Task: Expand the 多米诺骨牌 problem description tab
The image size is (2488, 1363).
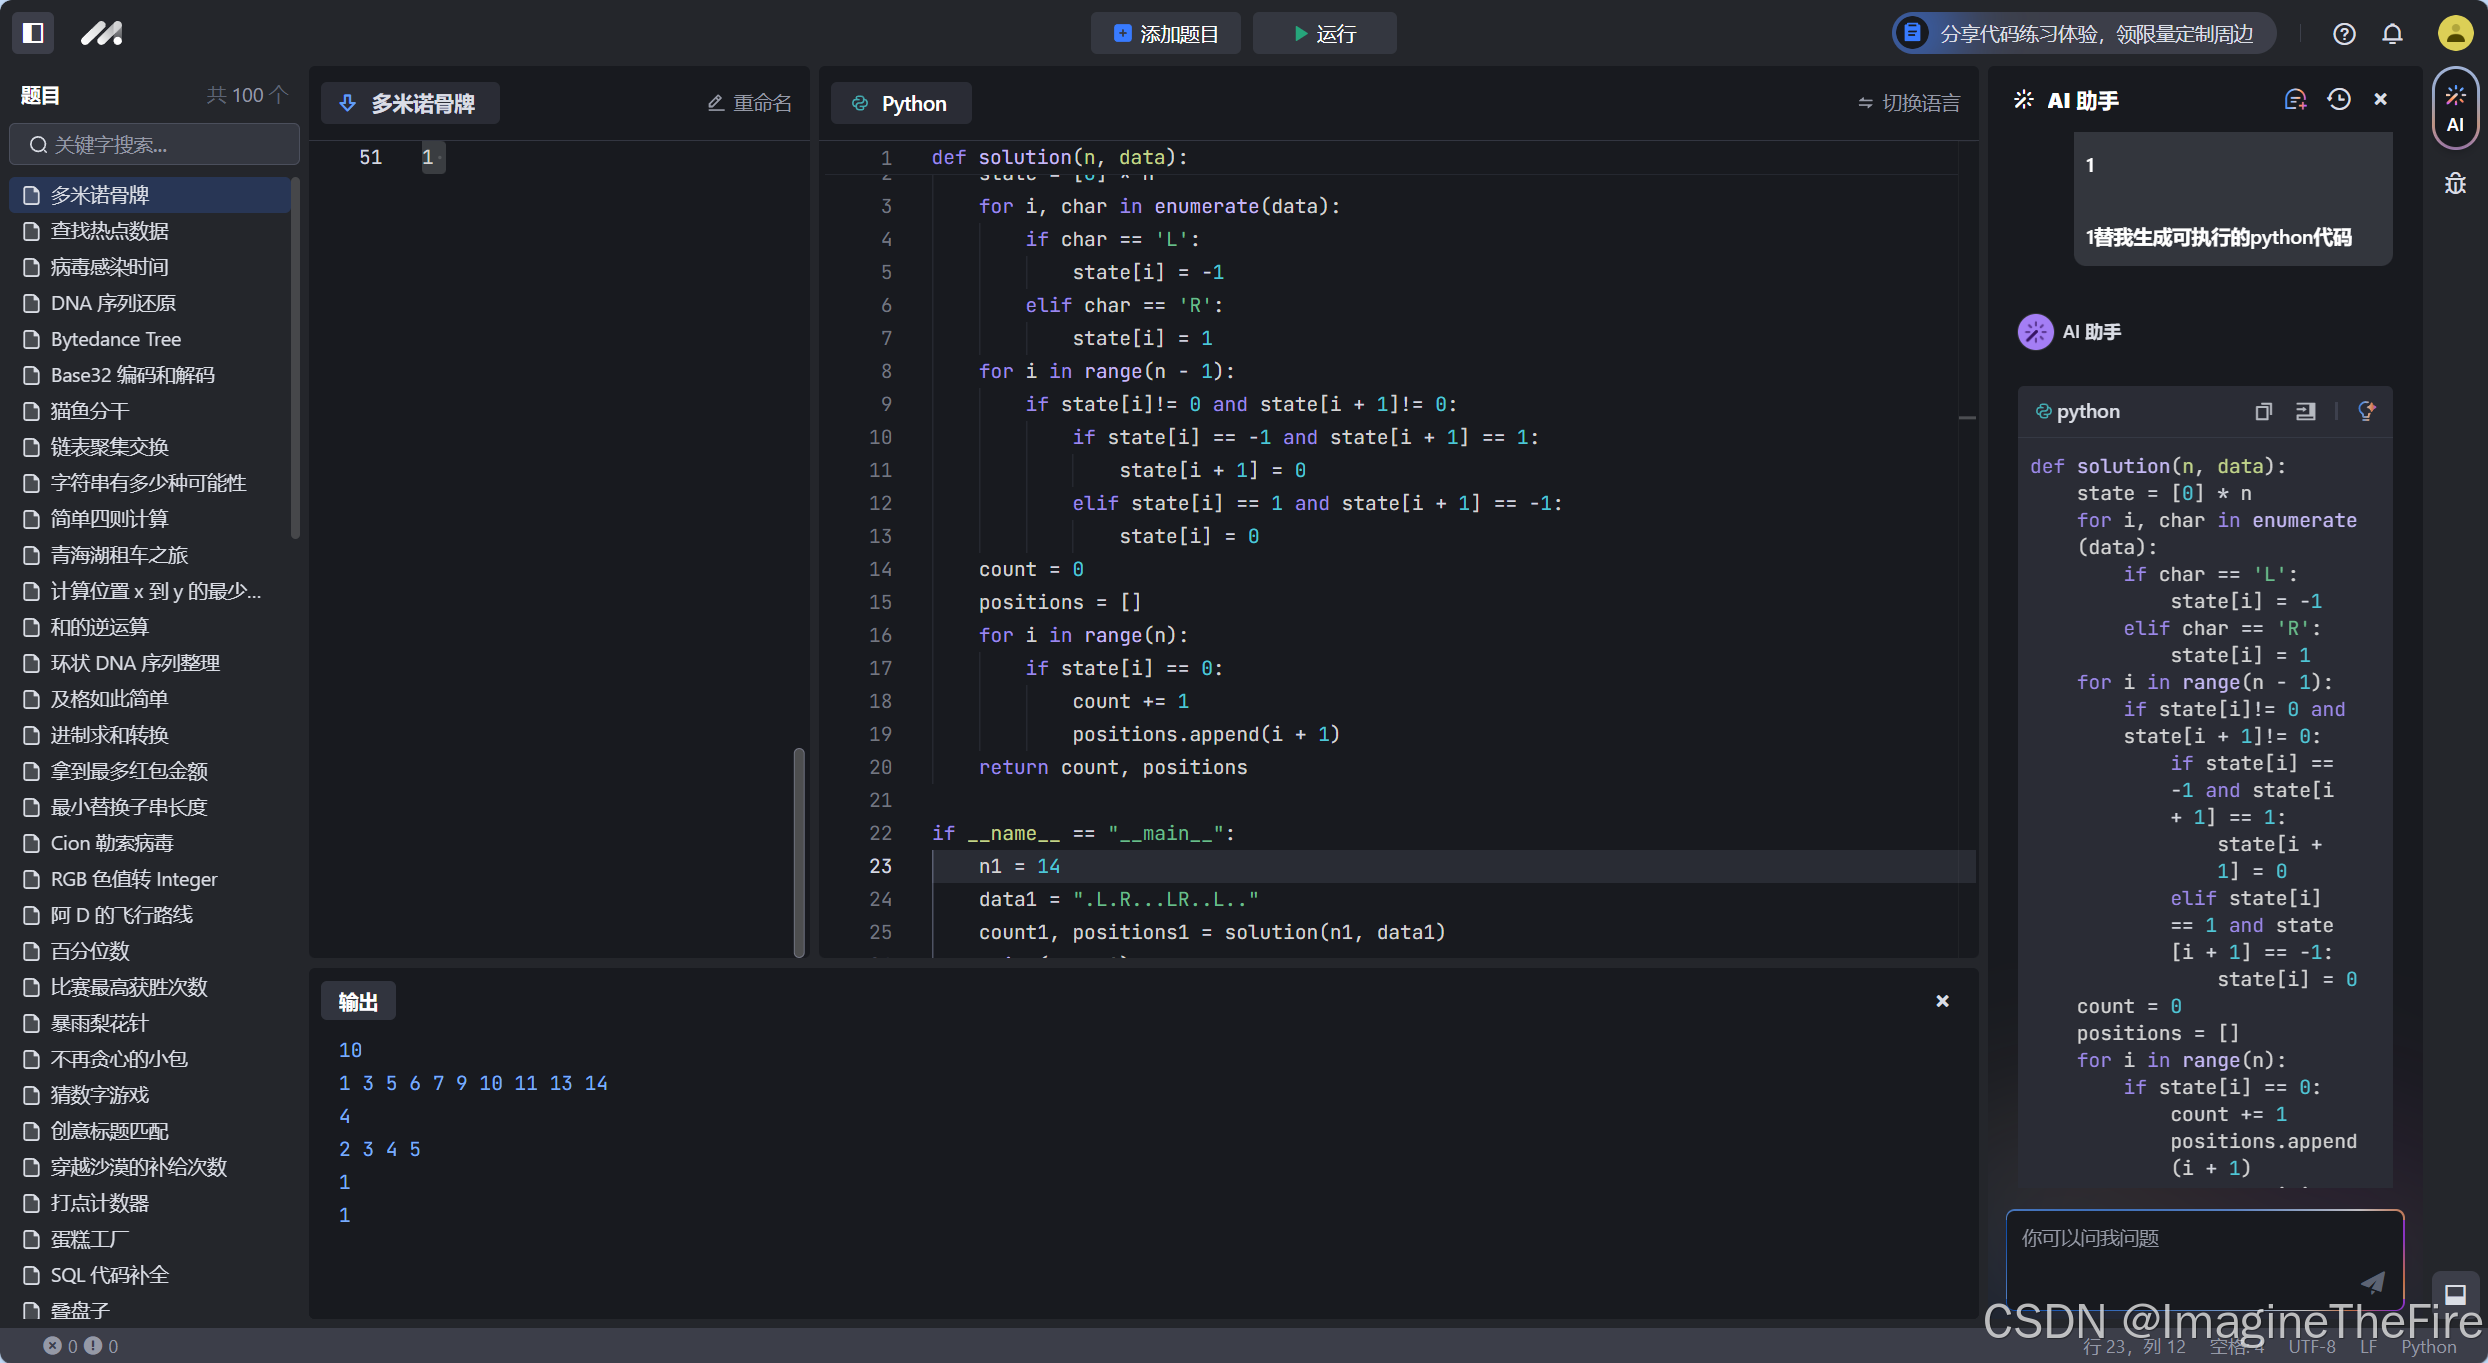Action: click(410, 103)
